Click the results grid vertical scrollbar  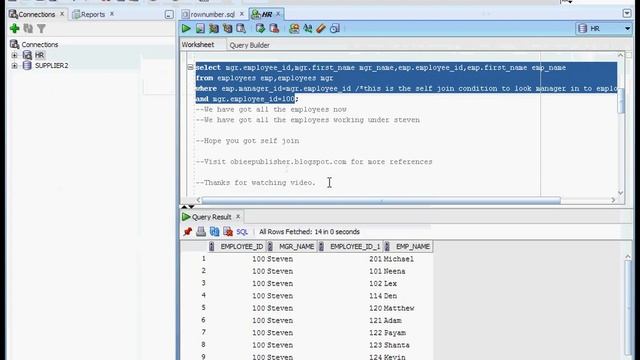pos(628,307)
